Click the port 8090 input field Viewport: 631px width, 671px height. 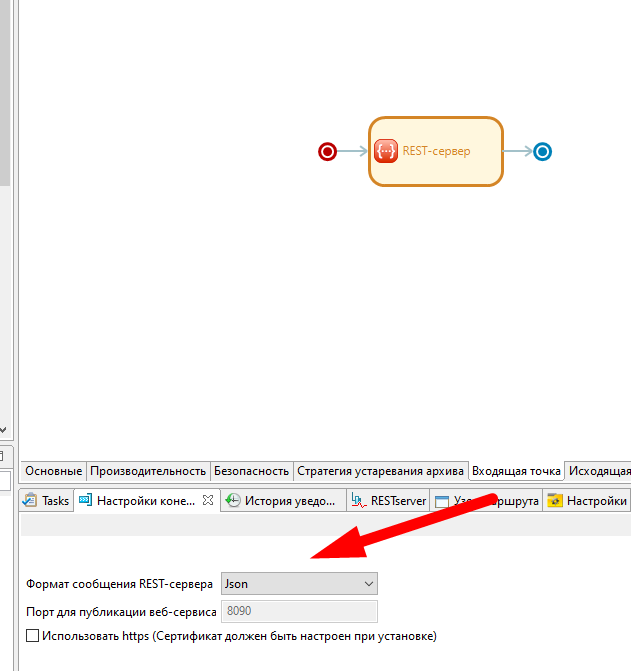click(299, 611)
